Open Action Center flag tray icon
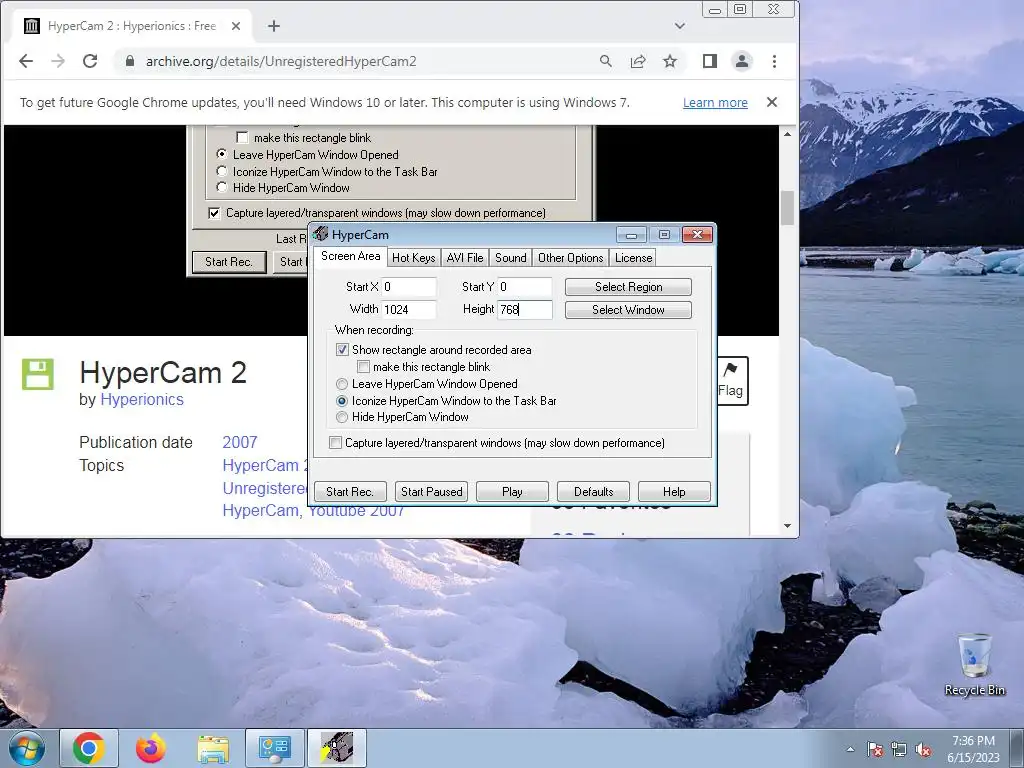1024x768 pixels. pos(875,749)
